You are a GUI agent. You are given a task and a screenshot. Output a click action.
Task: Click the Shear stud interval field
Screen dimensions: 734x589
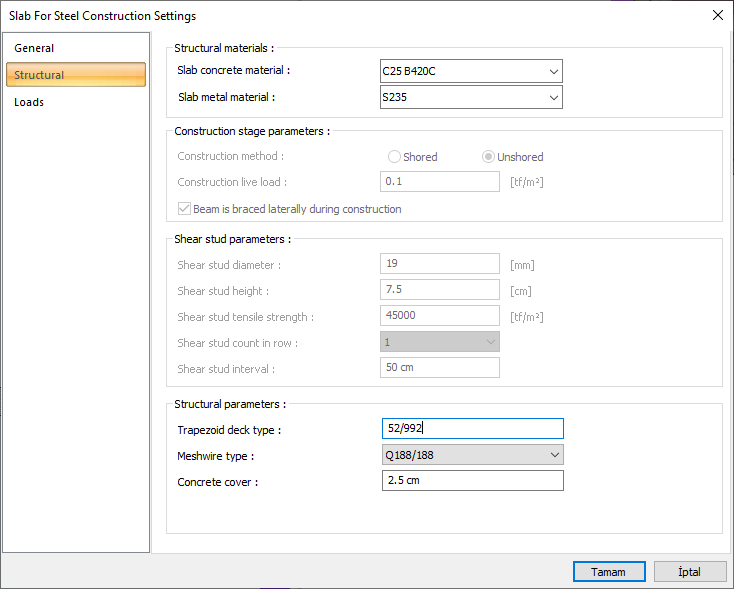tap(440, 368)
